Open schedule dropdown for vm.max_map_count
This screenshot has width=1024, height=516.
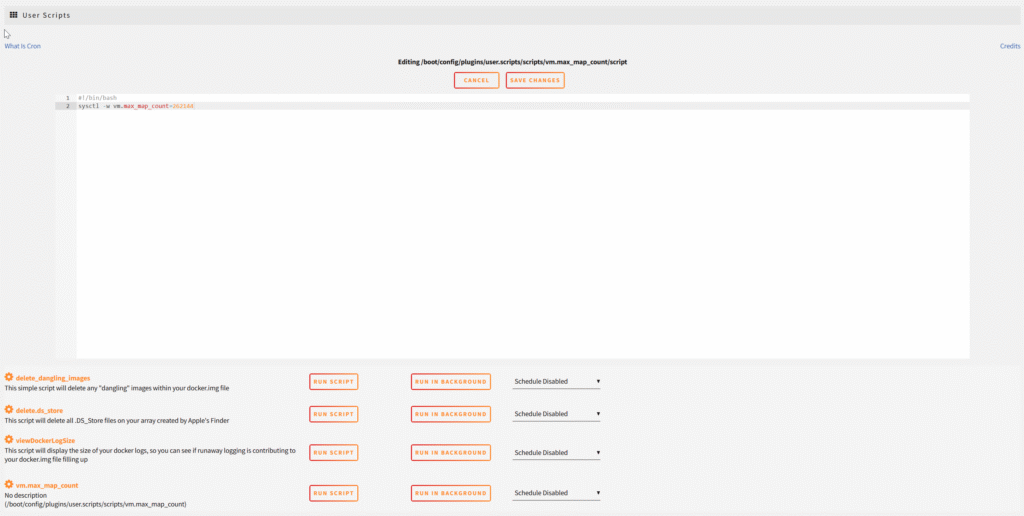556,493
